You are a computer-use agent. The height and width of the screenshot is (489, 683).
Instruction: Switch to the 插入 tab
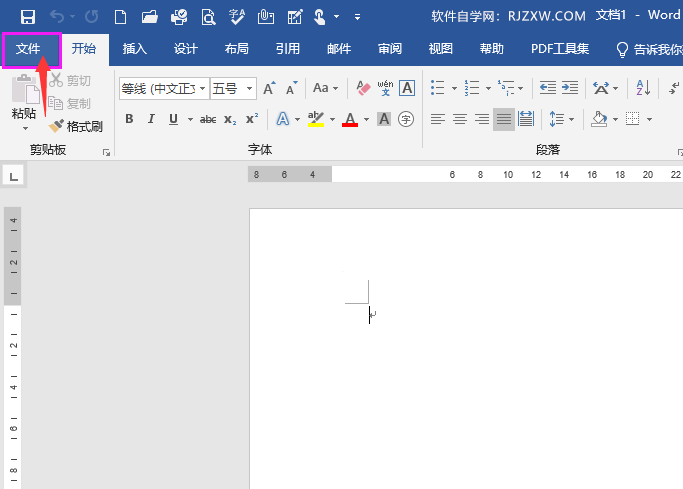[135, 49]
